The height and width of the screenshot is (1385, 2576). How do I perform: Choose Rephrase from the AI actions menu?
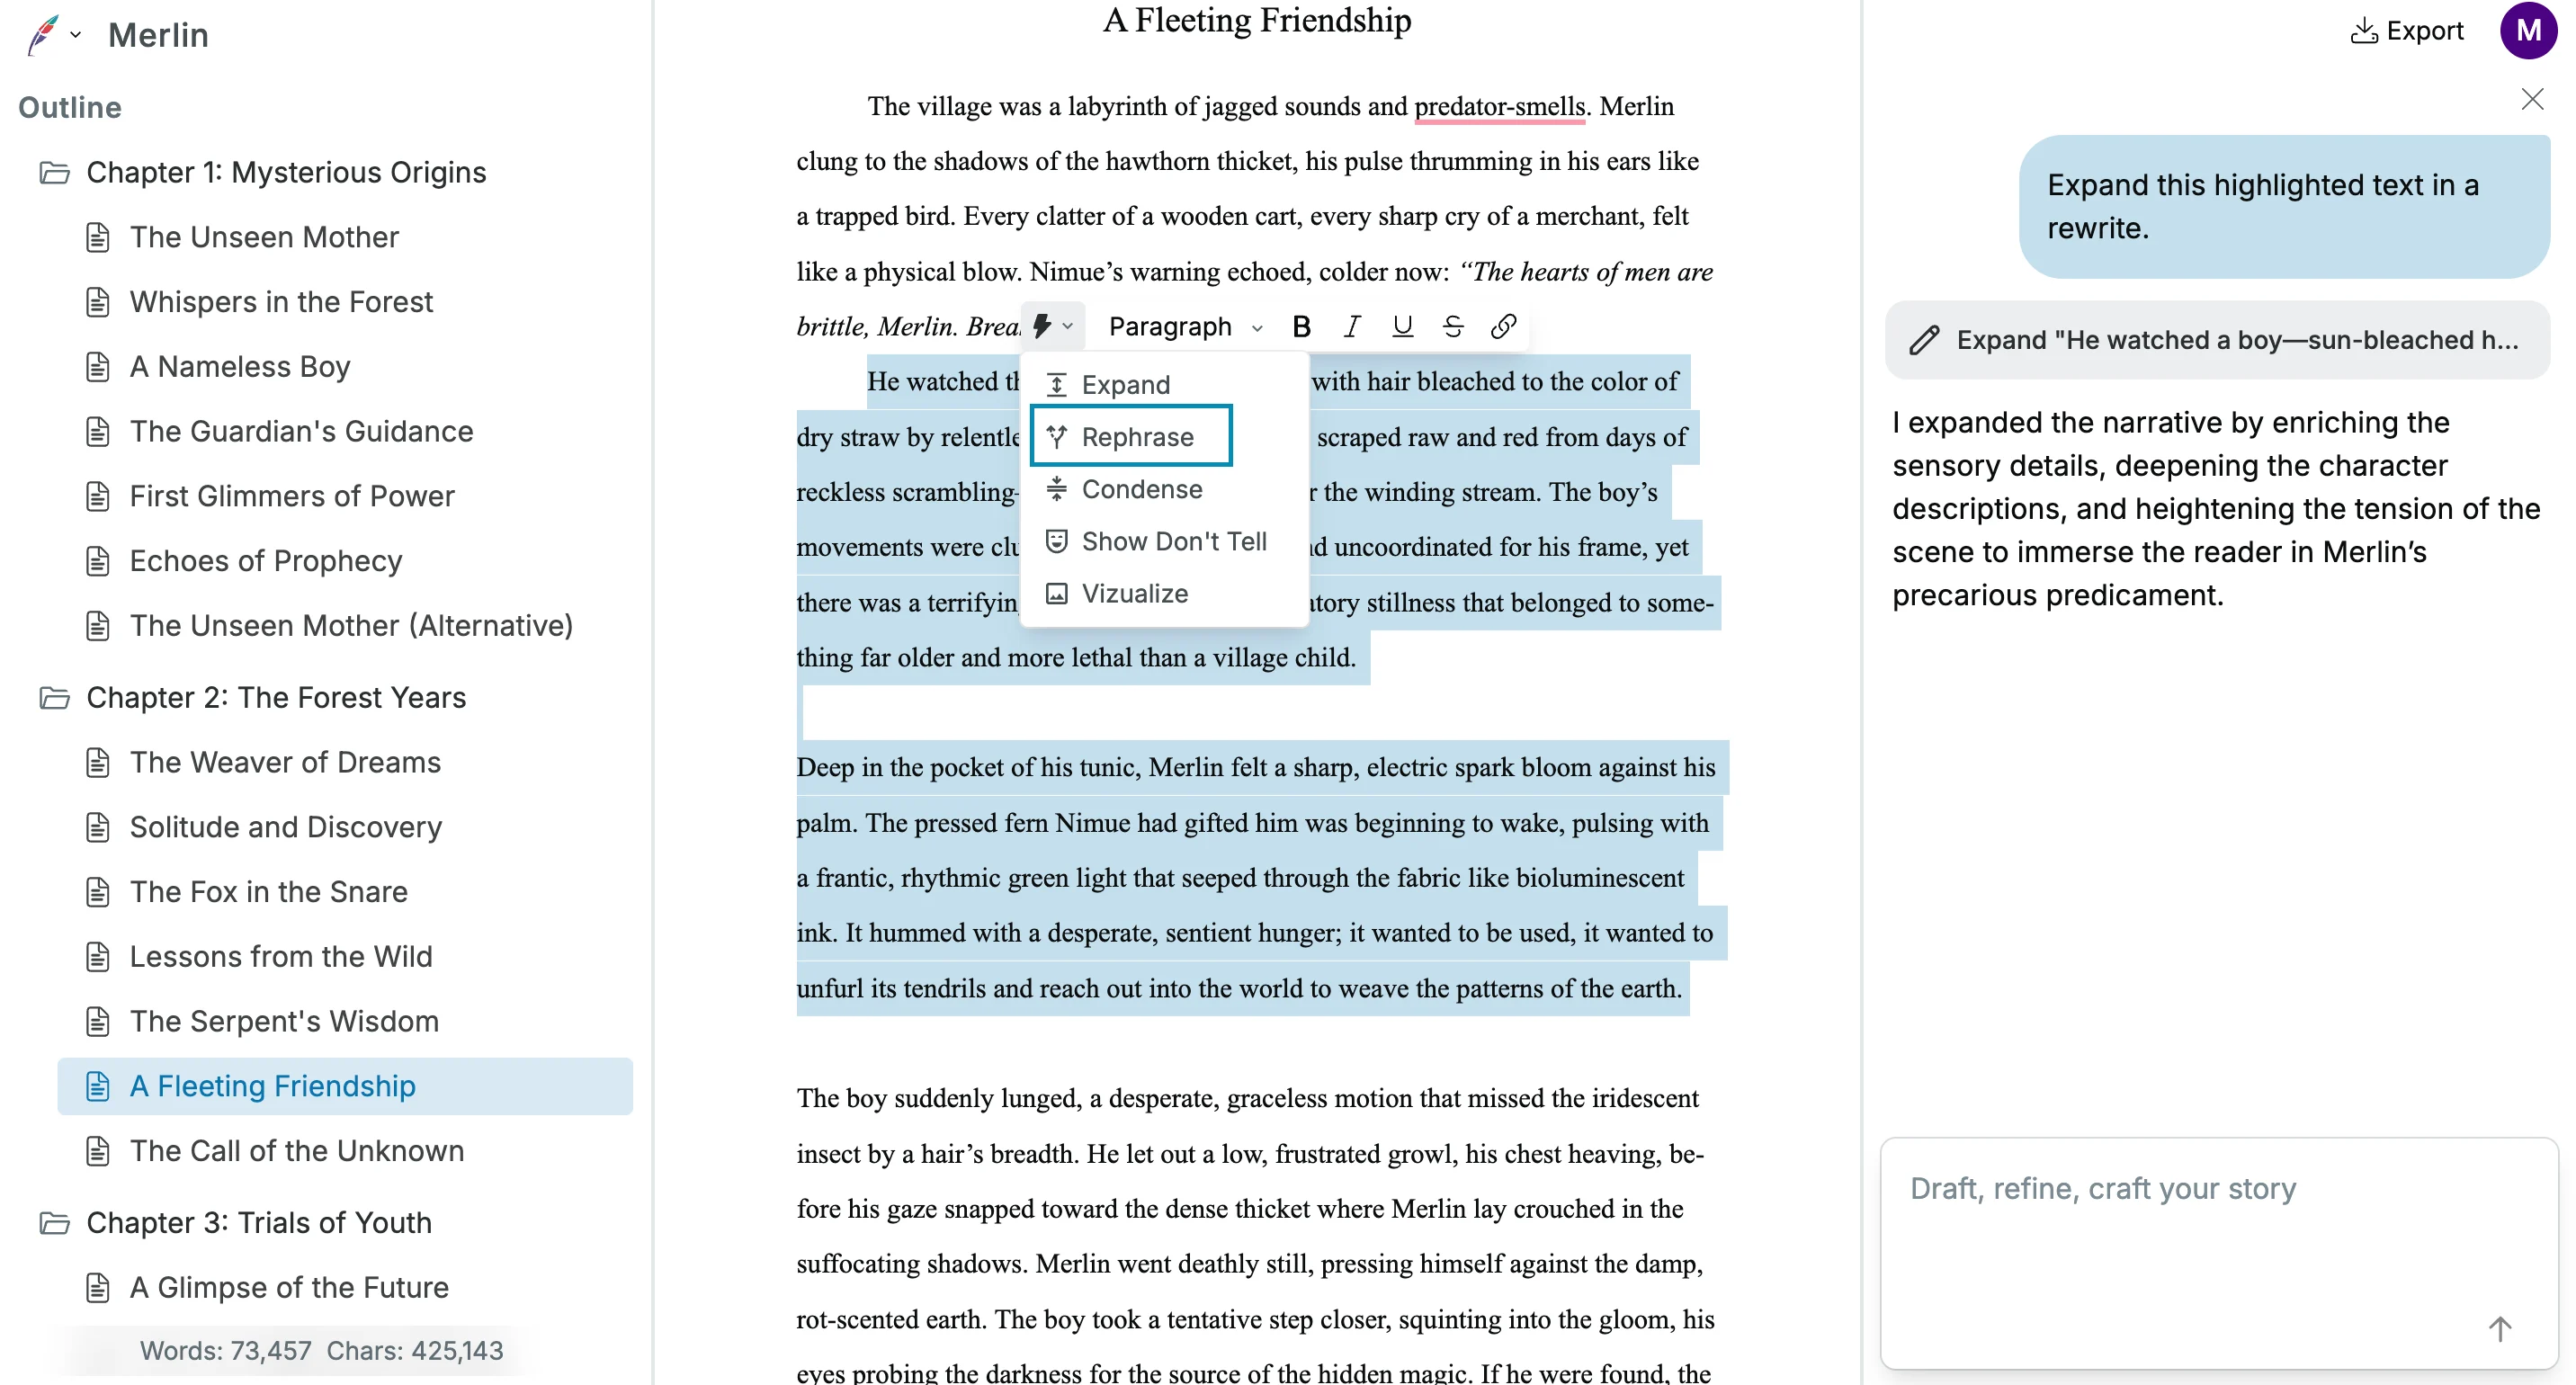point(1131,437)
